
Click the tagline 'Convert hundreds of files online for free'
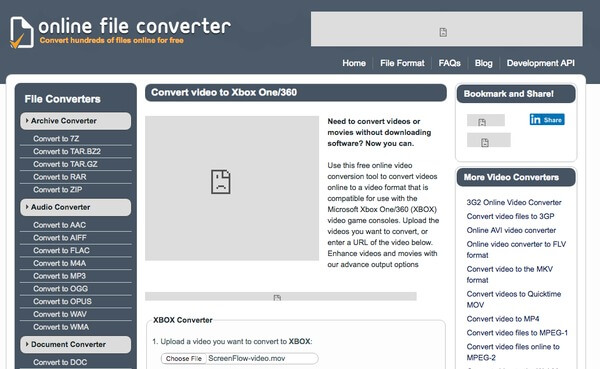[111, 40]
